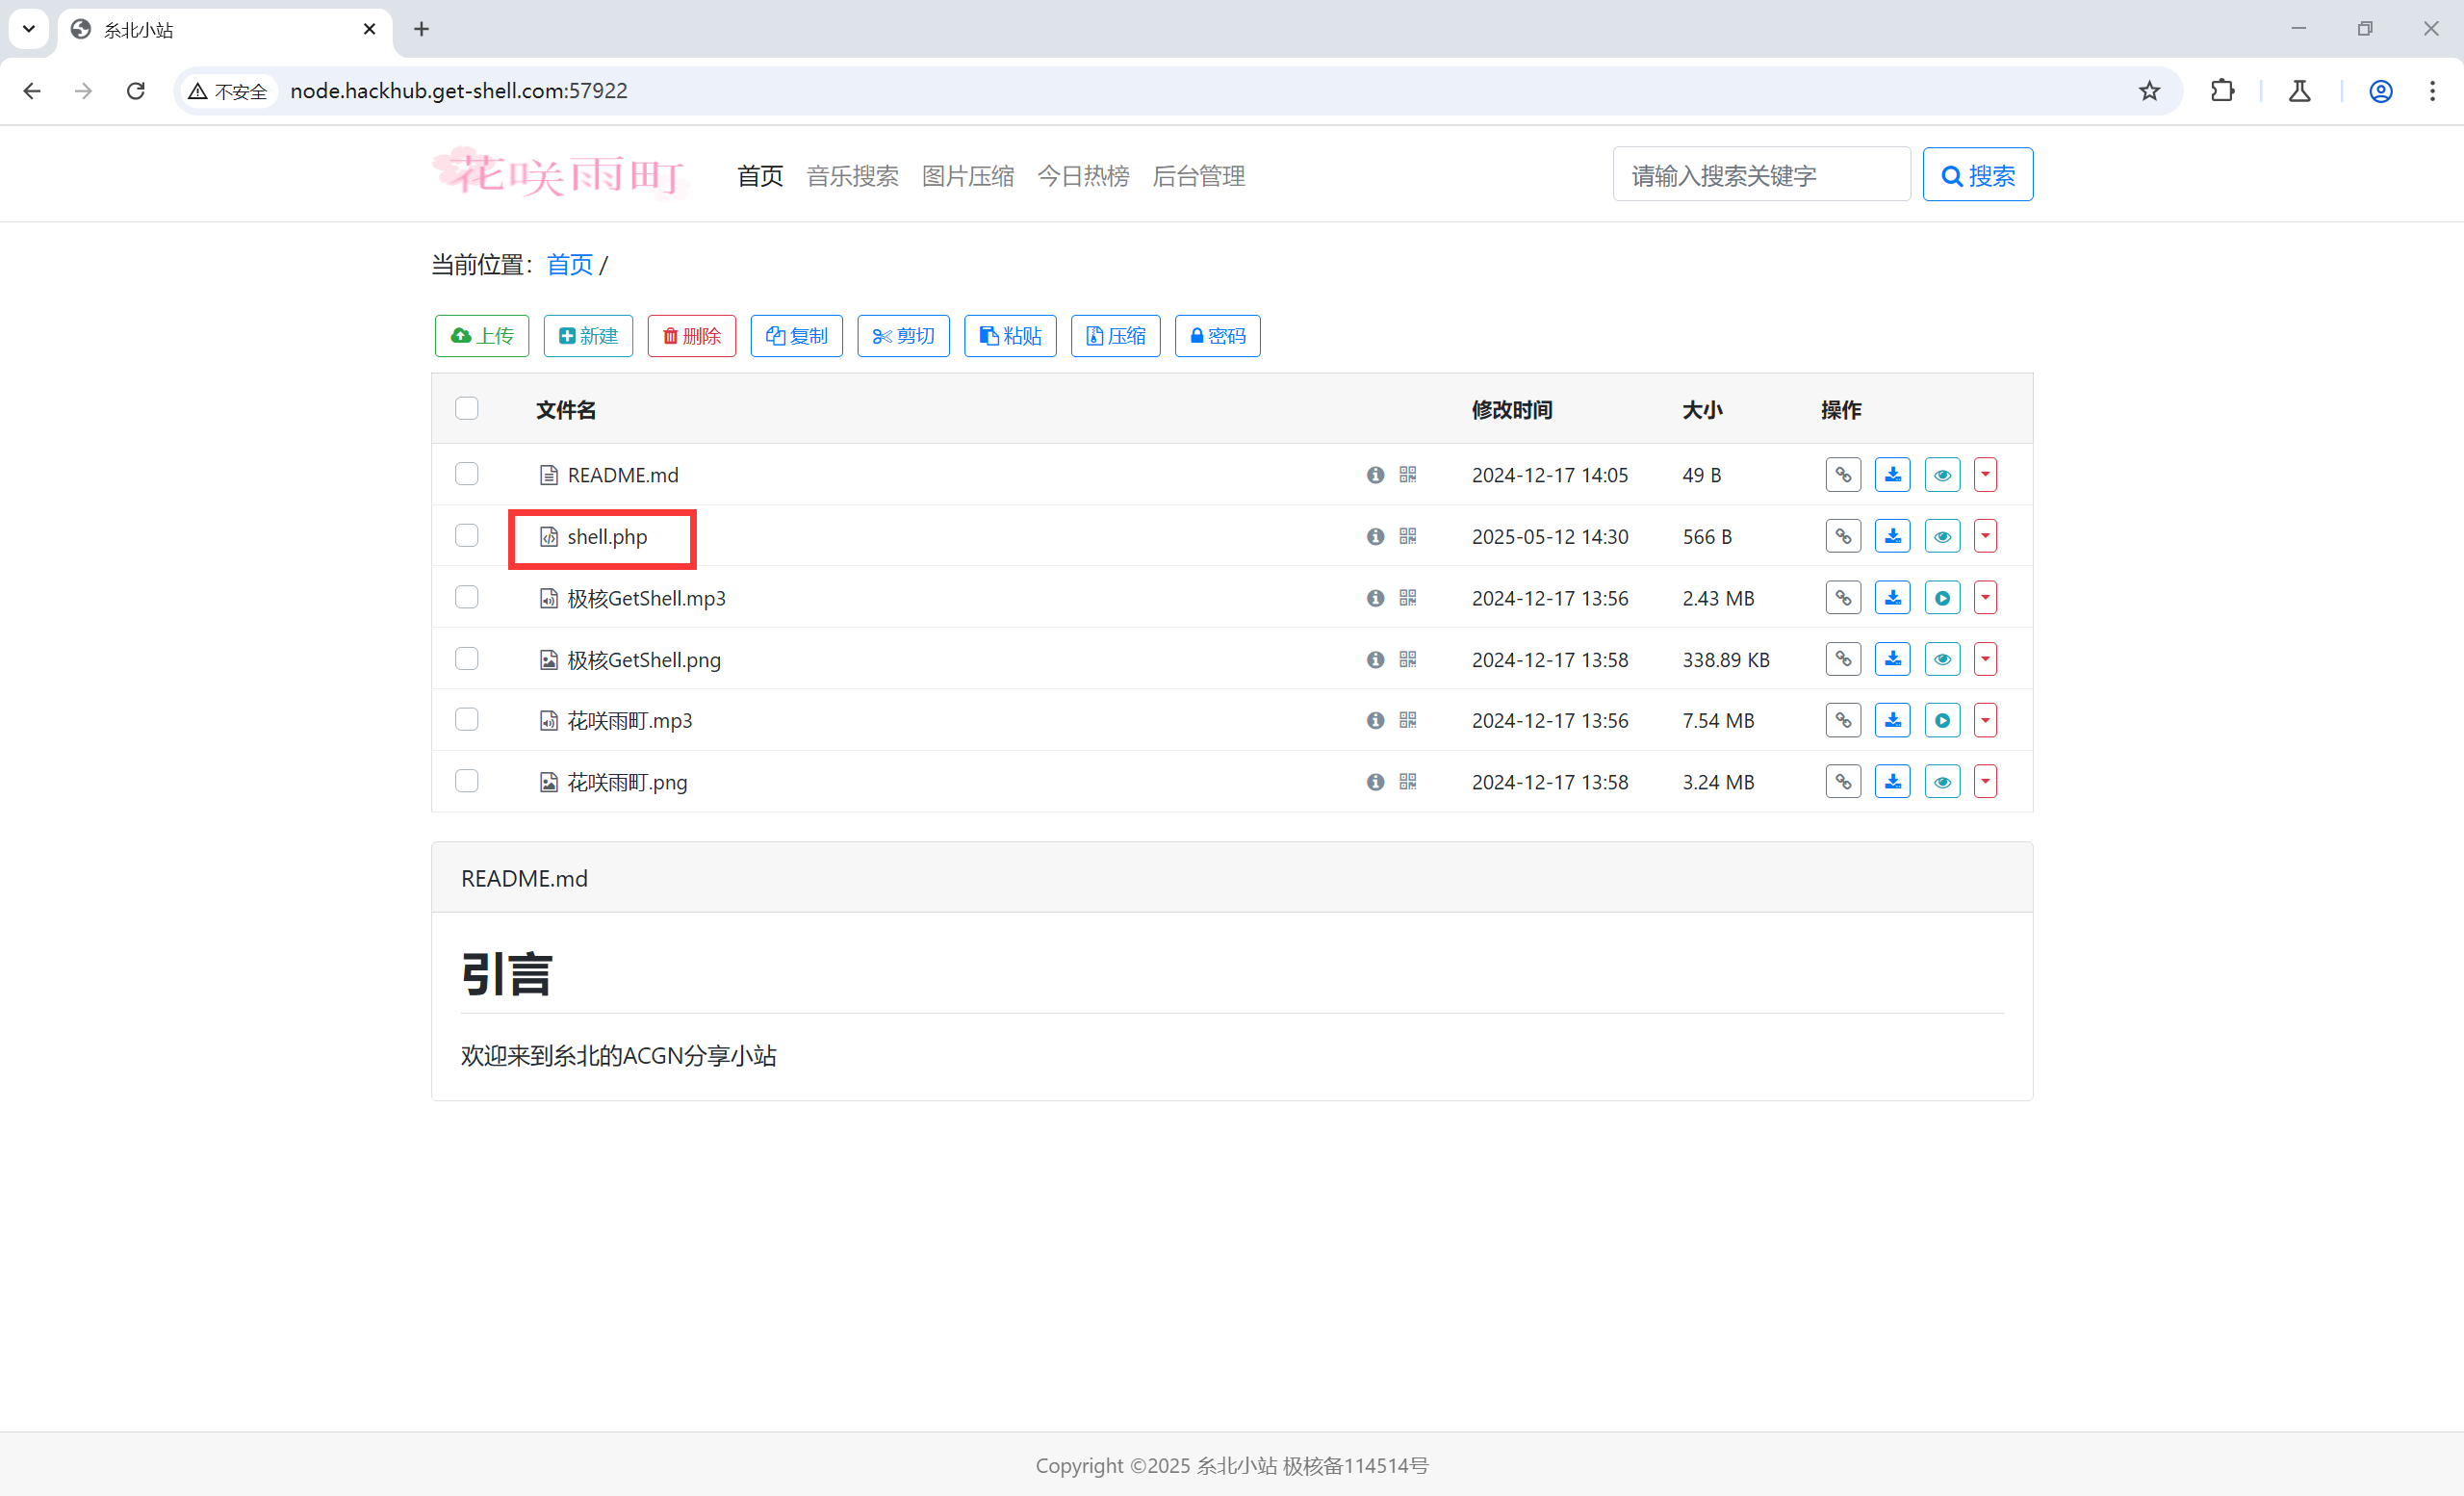Navigate via the 首页 breadcrumb link
Image resolution: width=2464 pixels, height=1496 pixels.
(569, 264)
